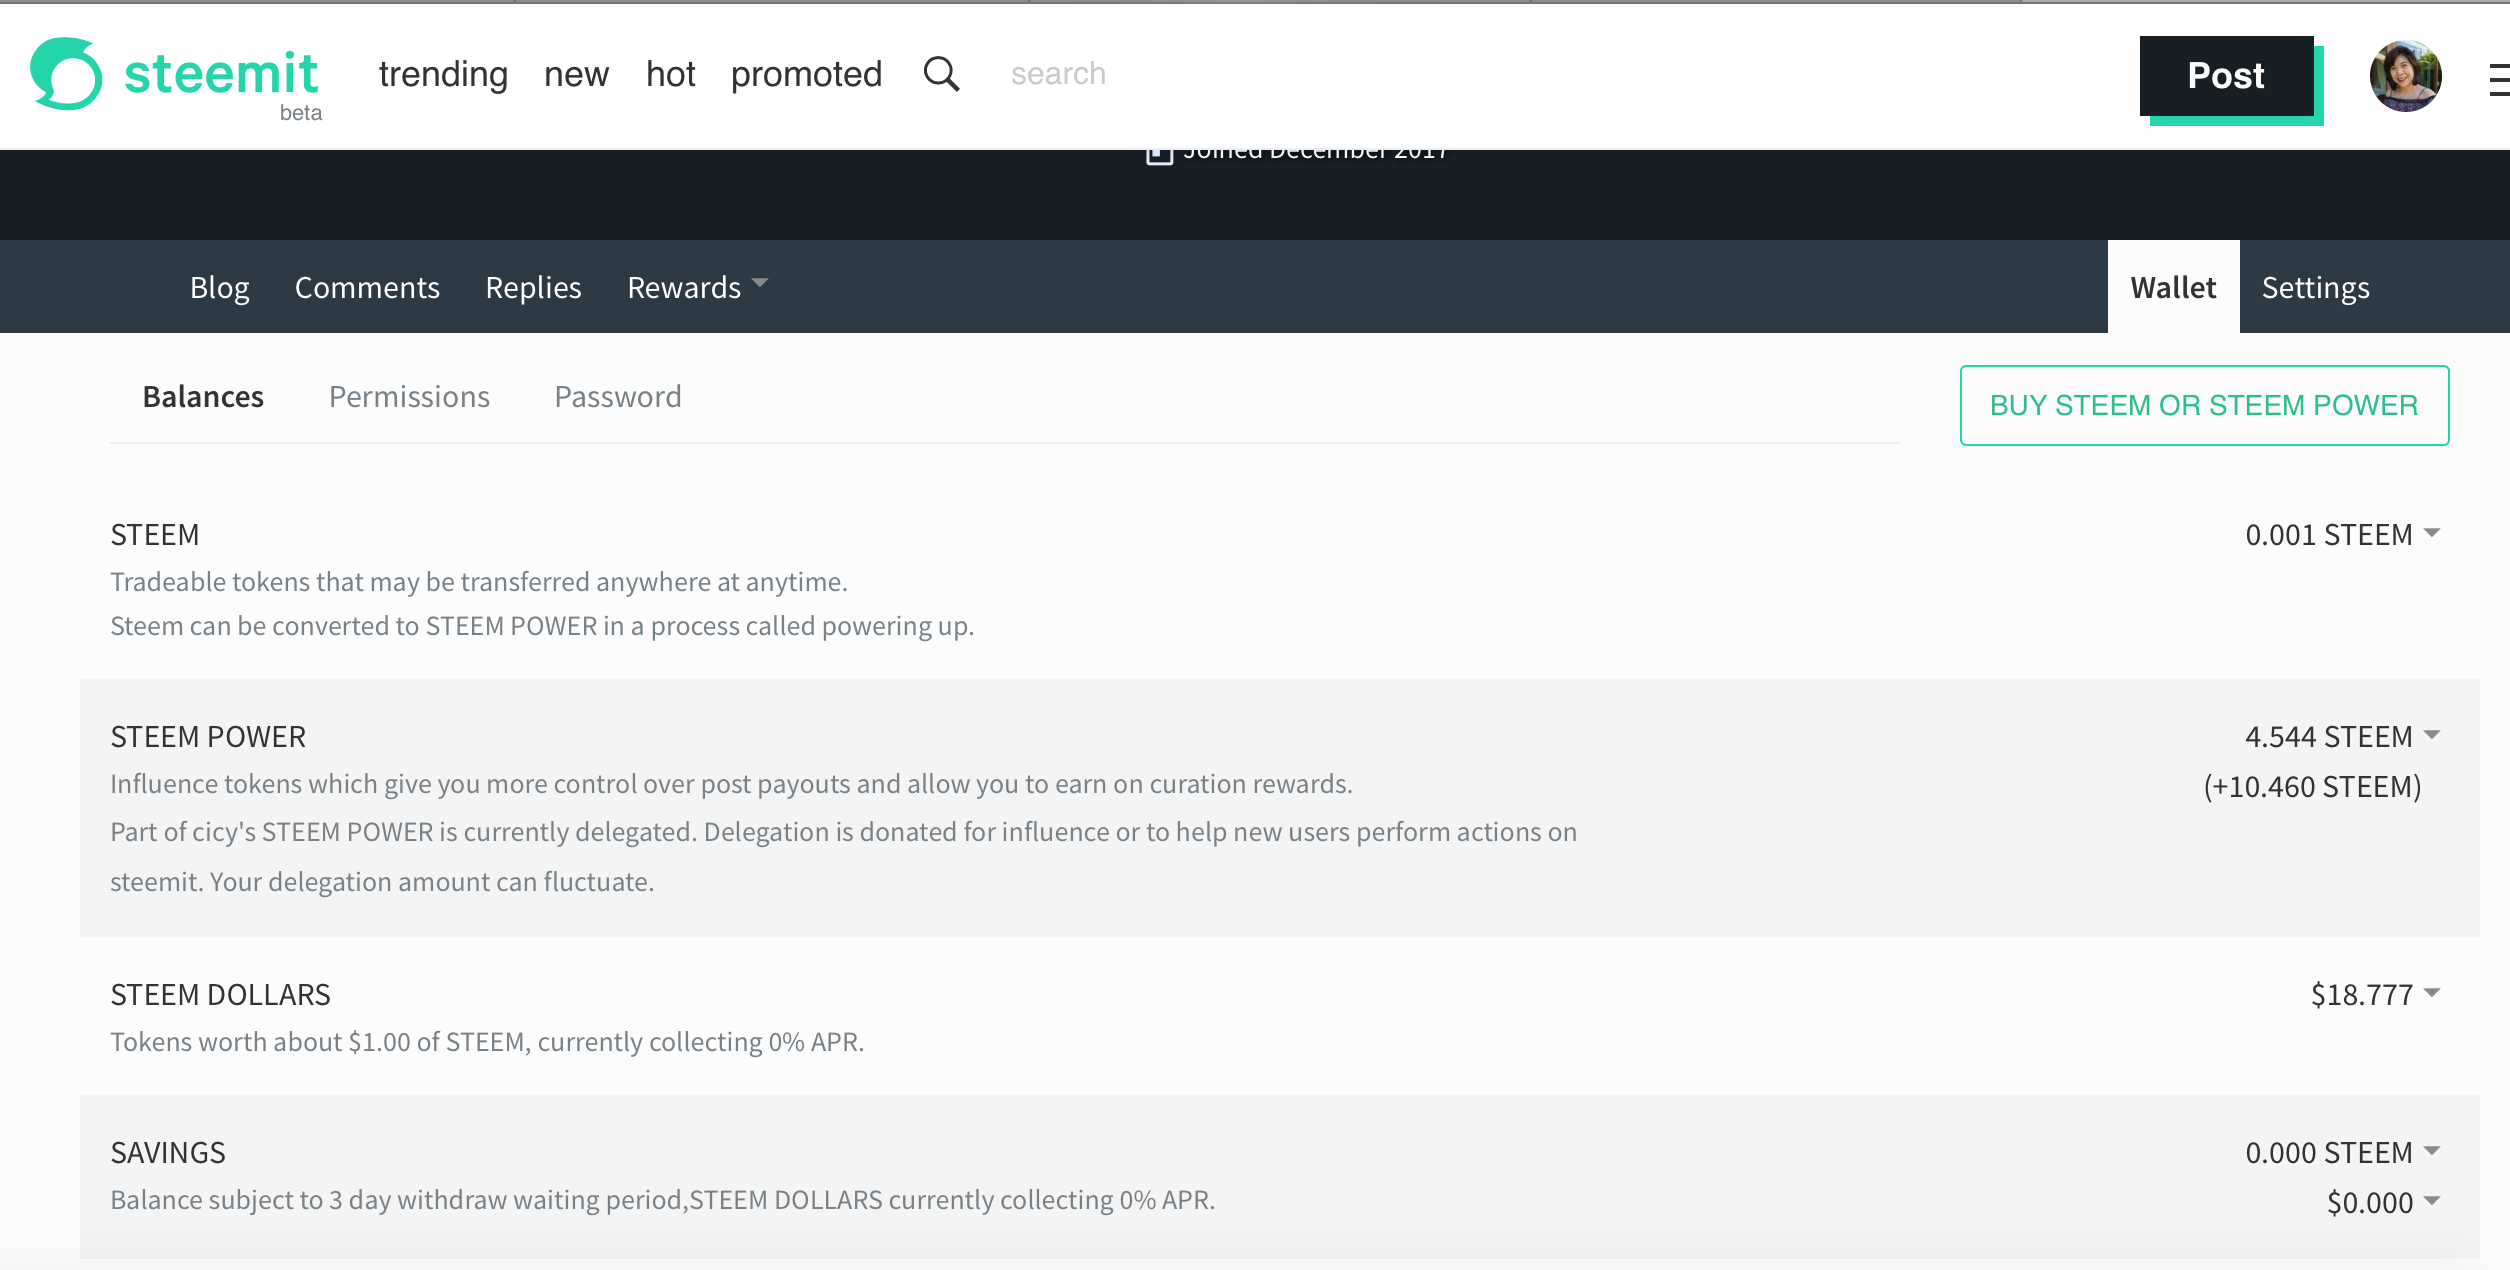Go to new posts
The width and height of the screenshot is (2510, 1270).
pos(576,74)
